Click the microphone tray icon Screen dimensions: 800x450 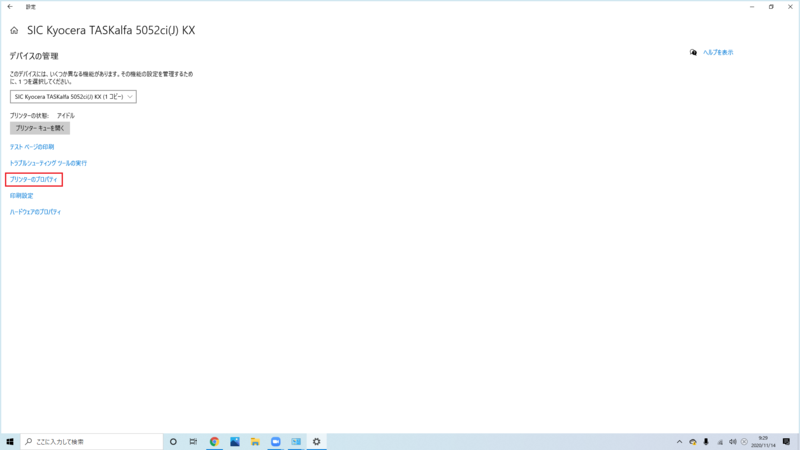706,442
